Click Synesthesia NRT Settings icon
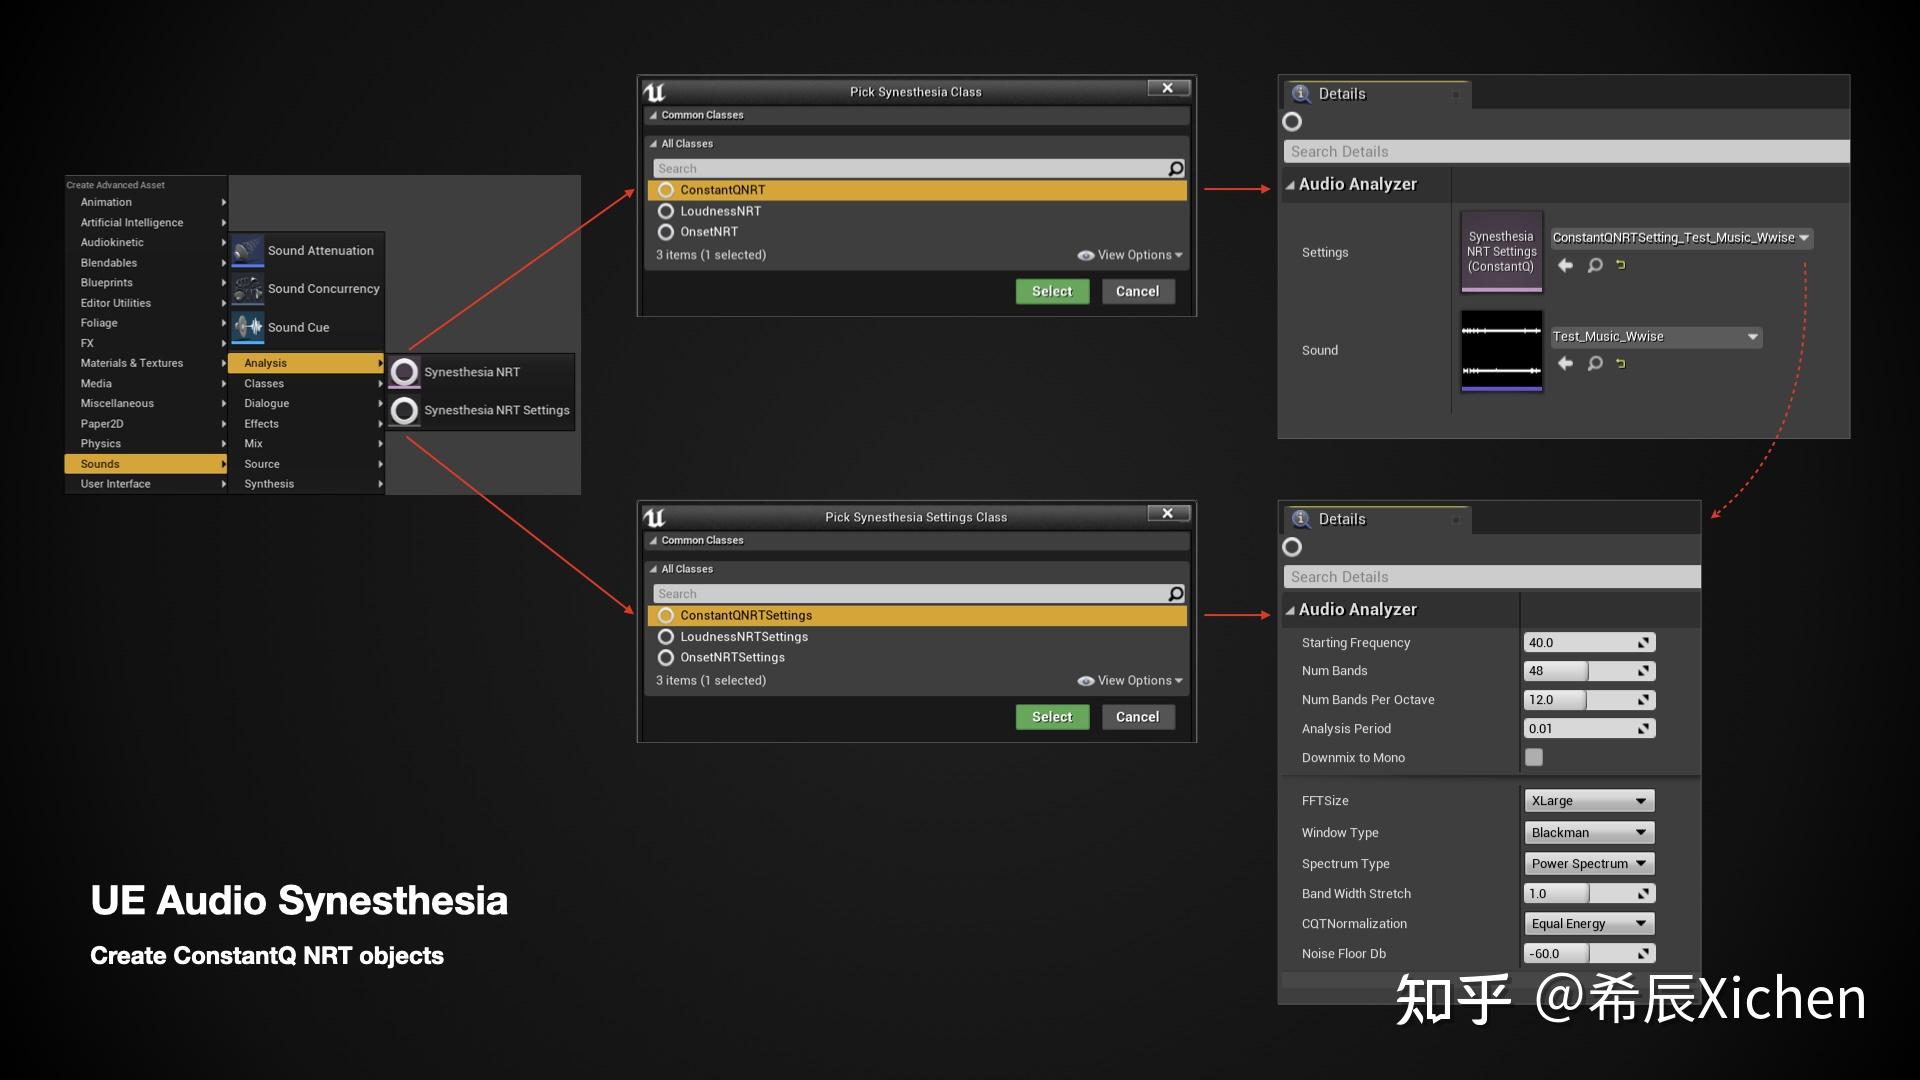 (x=404, y=411)
